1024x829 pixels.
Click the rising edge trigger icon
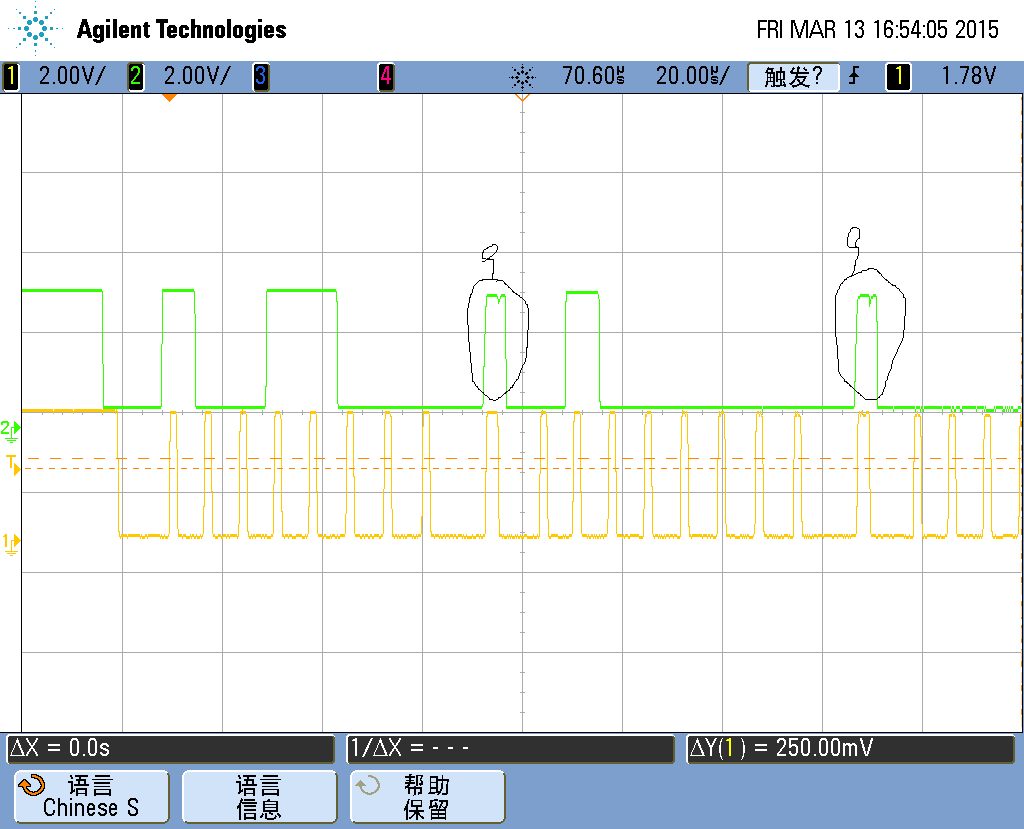click(854, 76)
